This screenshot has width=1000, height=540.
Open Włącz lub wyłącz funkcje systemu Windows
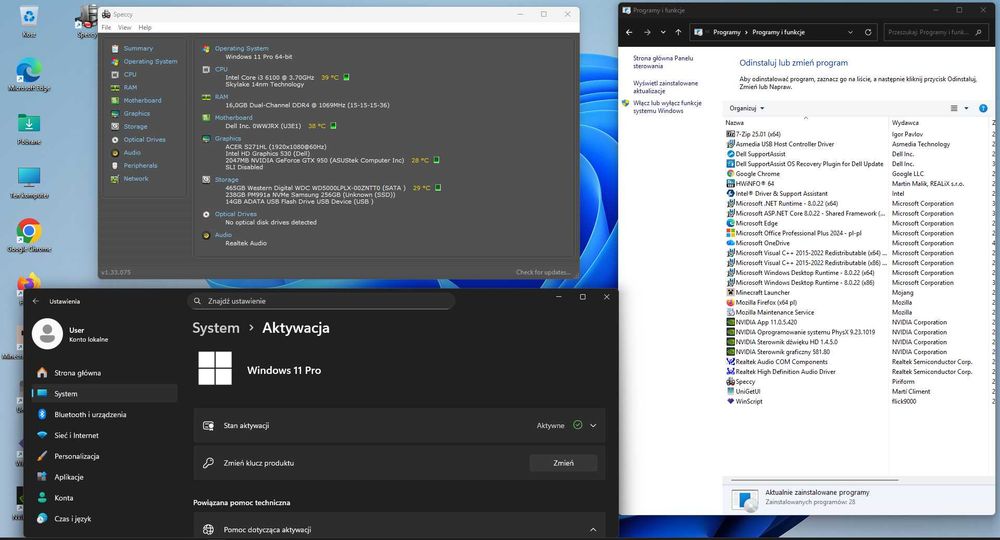(x=666, y=106)
